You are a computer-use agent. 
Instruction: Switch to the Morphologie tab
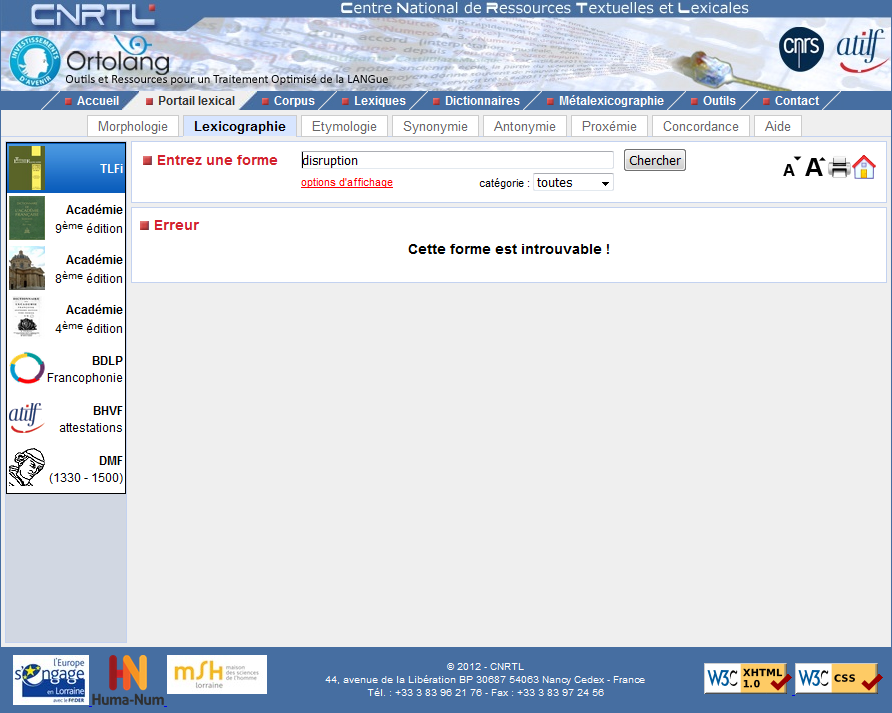133,126
